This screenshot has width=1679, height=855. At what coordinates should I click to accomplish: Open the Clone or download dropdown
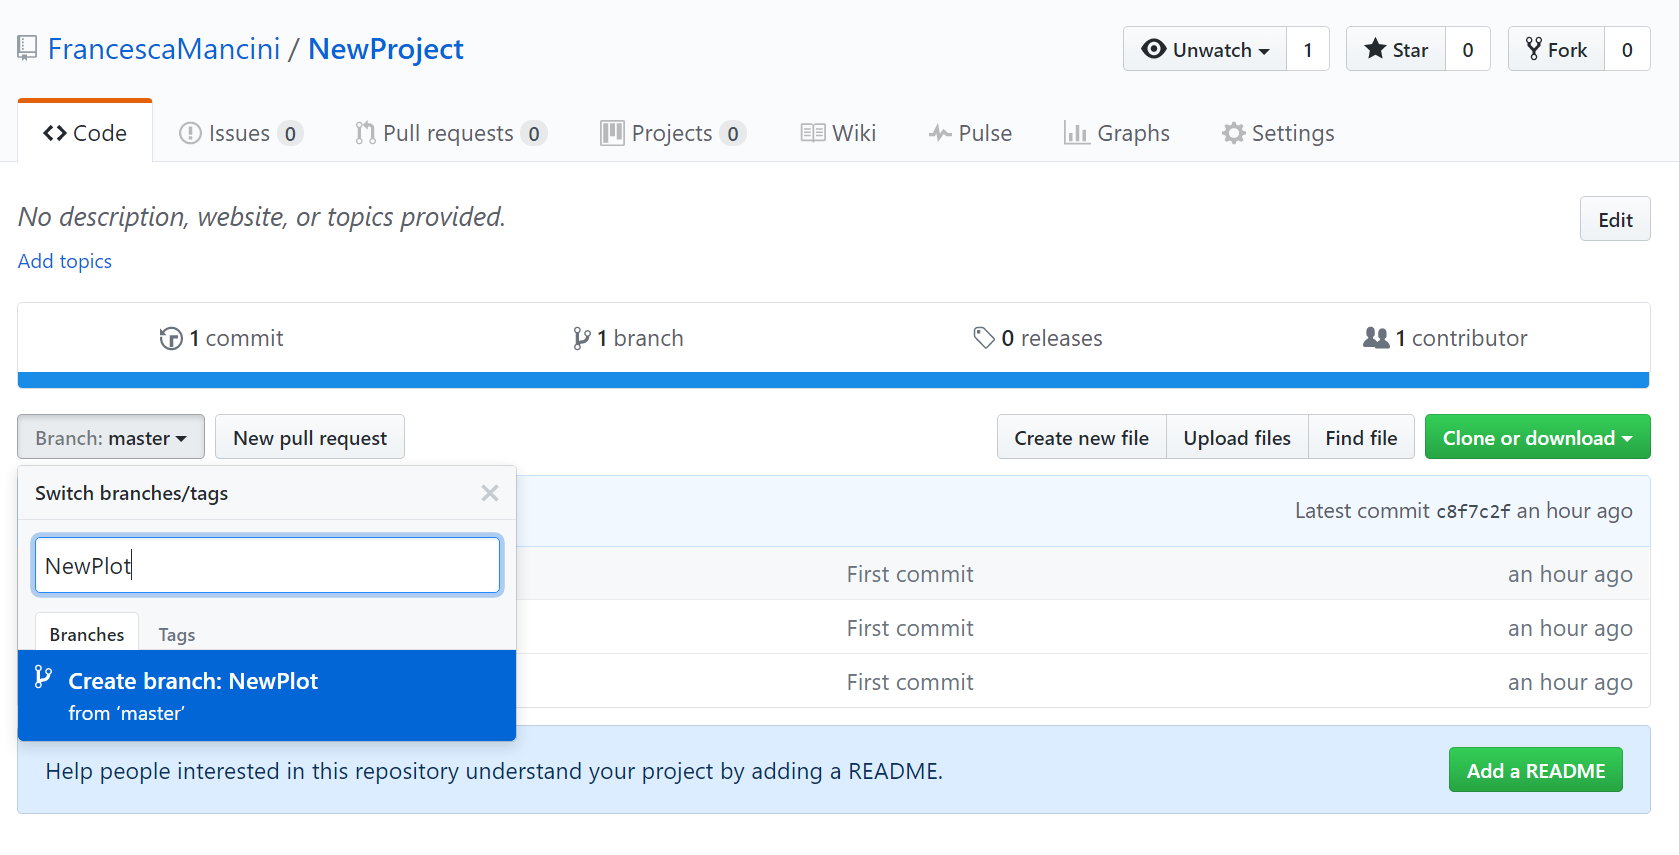click(1537, 437)
